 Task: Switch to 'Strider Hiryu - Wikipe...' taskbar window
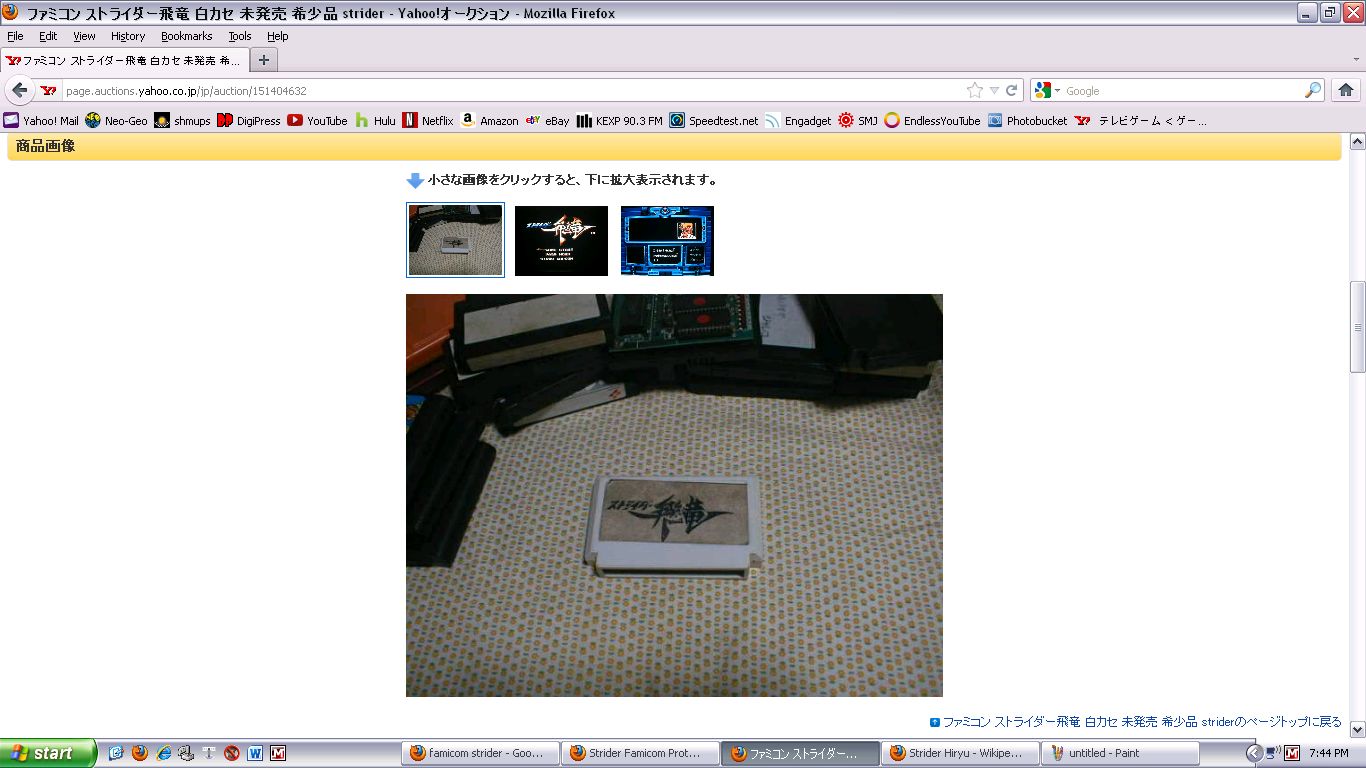[x=959, y=753]
